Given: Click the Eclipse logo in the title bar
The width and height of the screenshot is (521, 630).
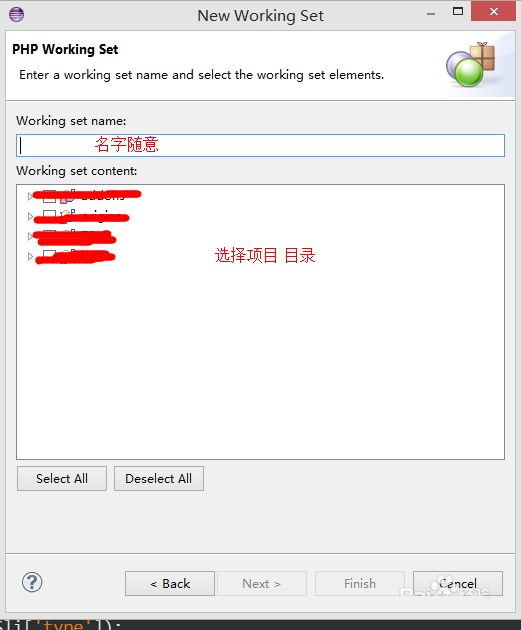Looking at the screenshot, I should pos(16,14).
